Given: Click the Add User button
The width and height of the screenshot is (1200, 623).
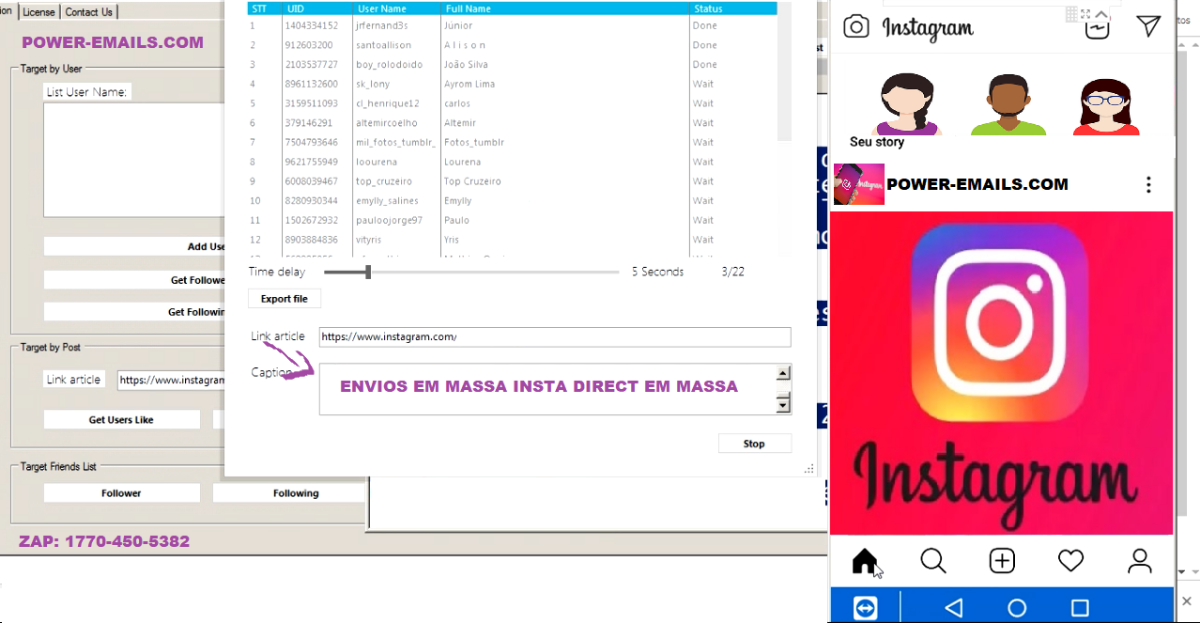Looking at the screenshot, I should pos(133,246).
